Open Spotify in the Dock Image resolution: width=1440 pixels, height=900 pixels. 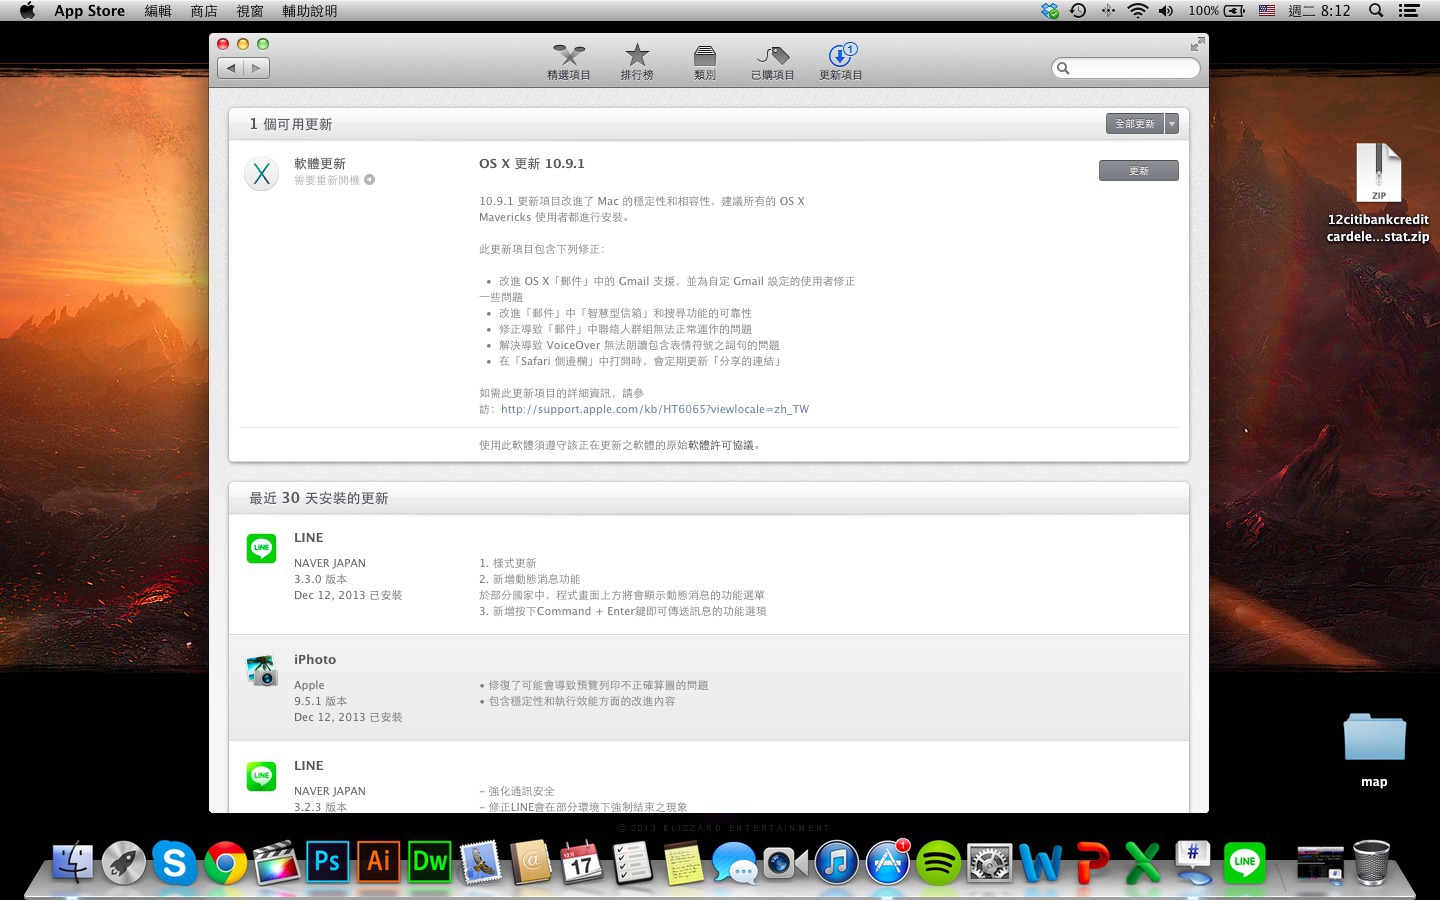coord(938,862)
